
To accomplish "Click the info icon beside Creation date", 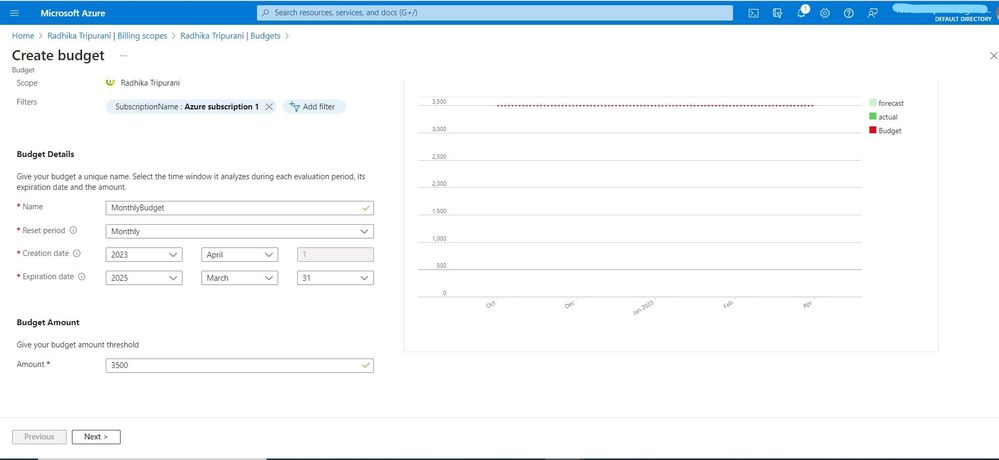I will tap(77, 254).
